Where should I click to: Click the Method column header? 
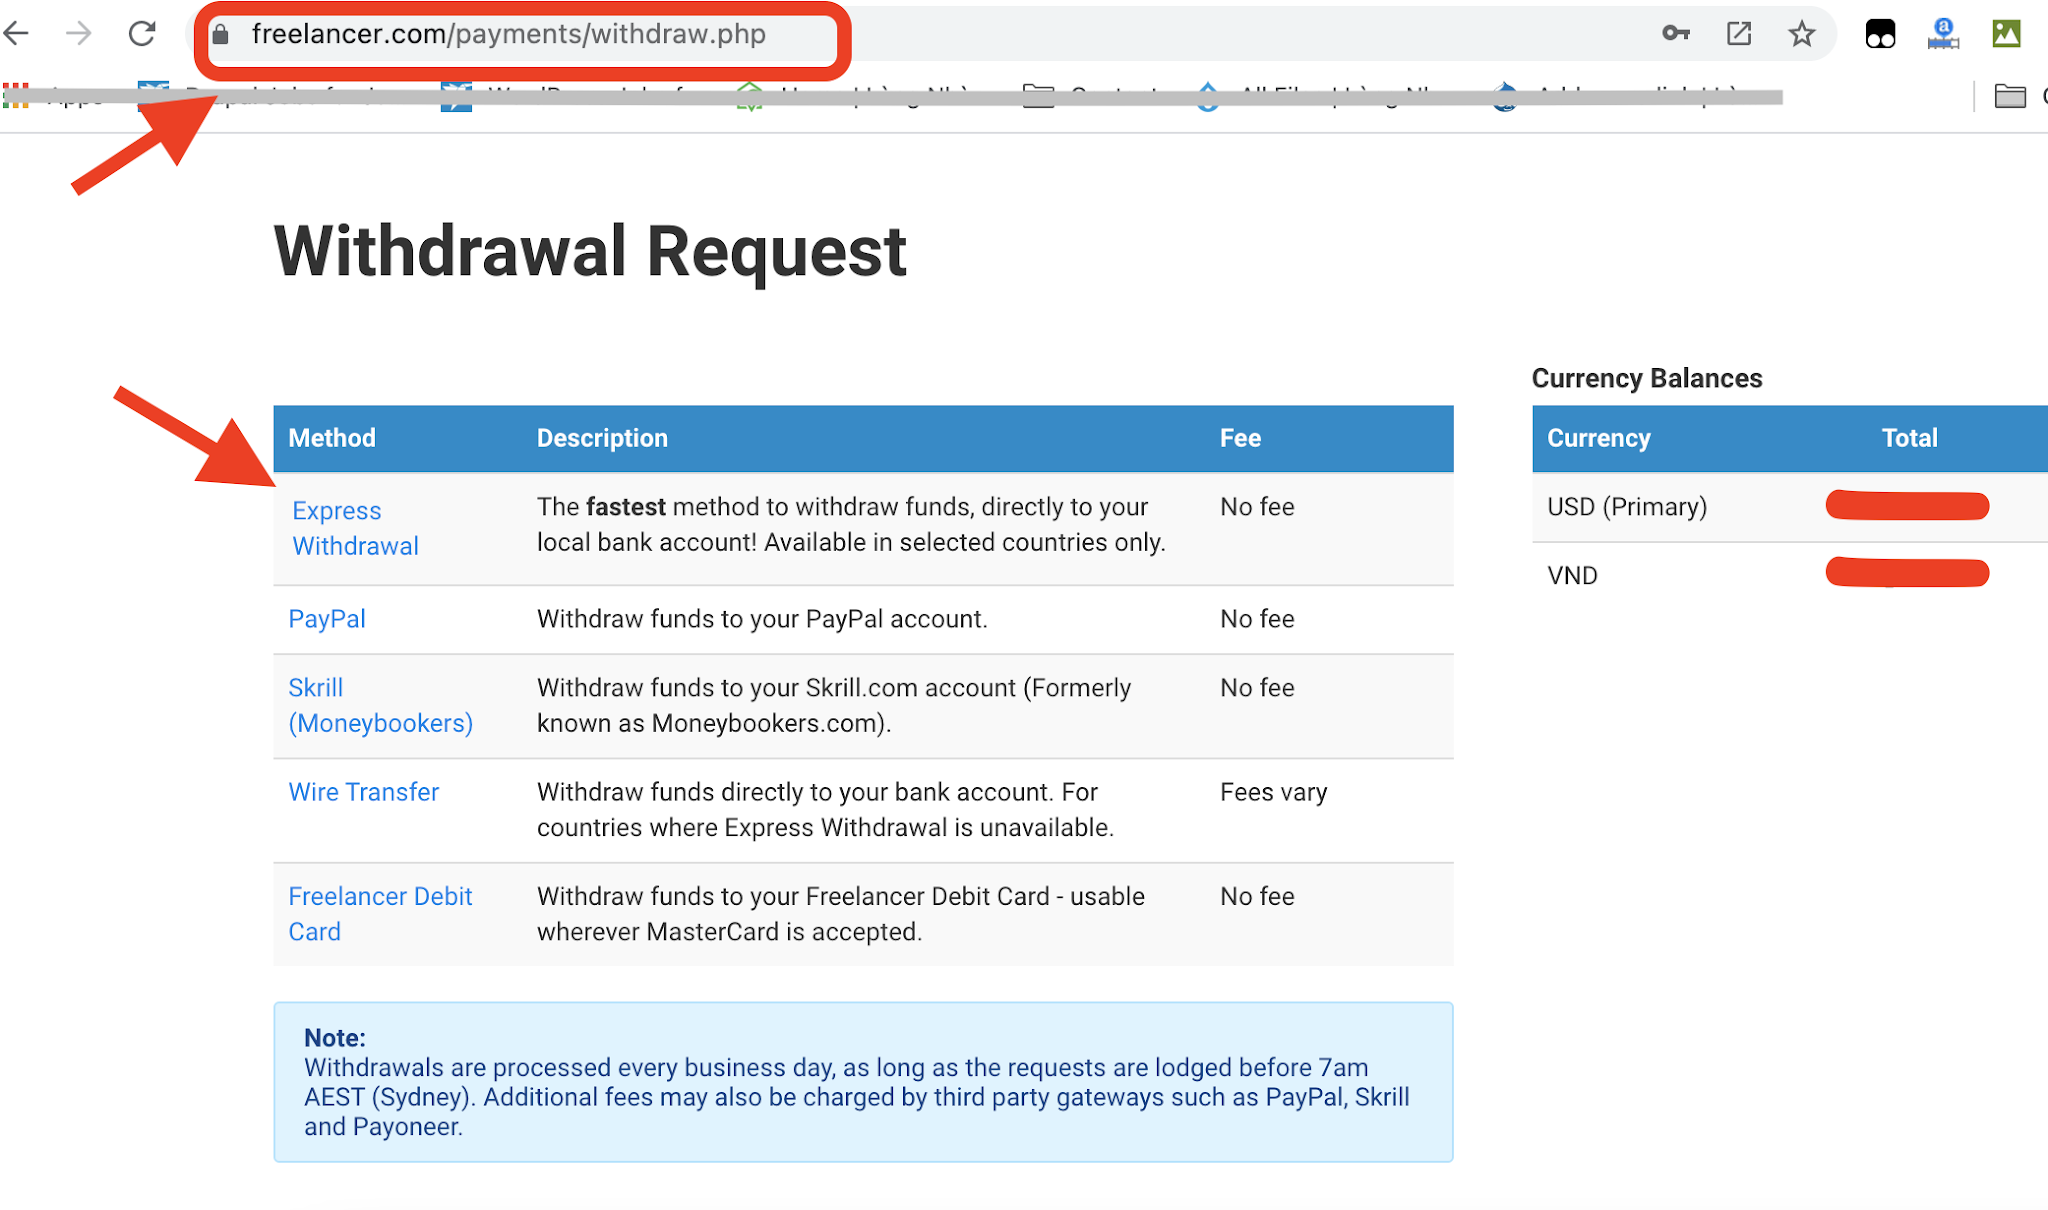click(x=332, y=438)
